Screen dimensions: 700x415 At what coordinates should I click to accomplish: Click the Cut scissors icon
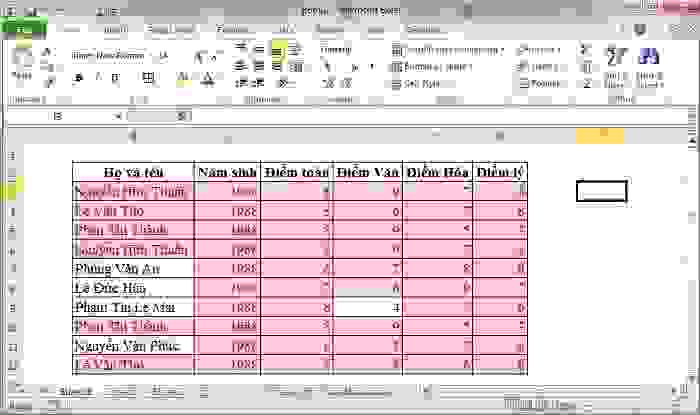point(47,52)
